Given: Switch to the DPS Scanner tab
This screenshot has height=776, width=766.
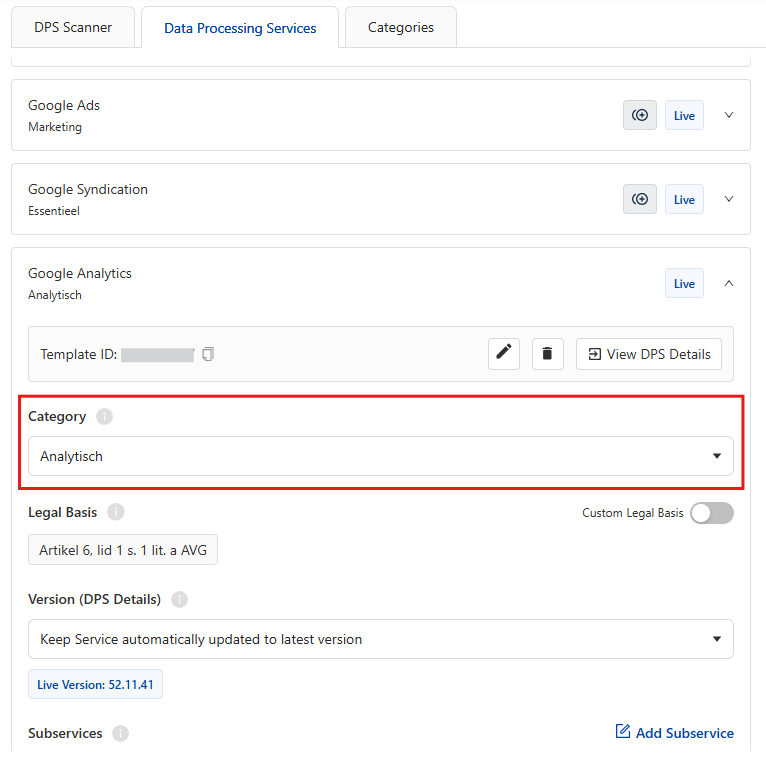Looking at the screenshot, I should tap(73, 27).
